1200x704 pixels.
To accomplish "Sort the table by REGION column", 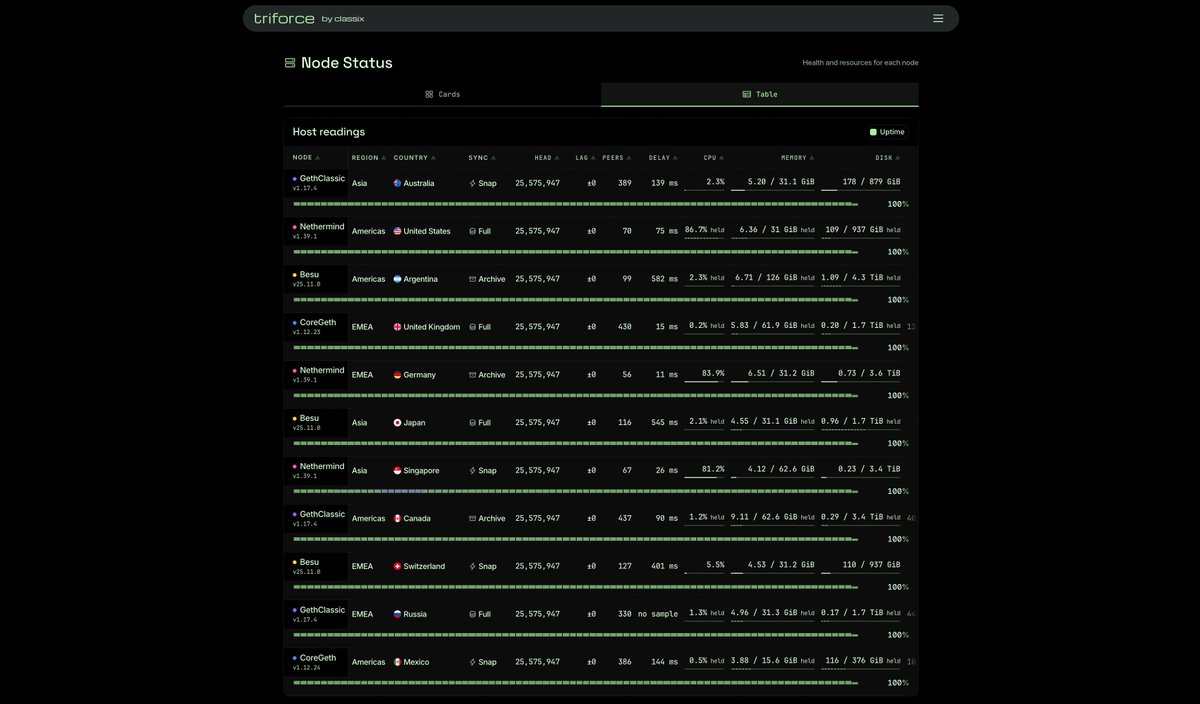I will 368,157.
